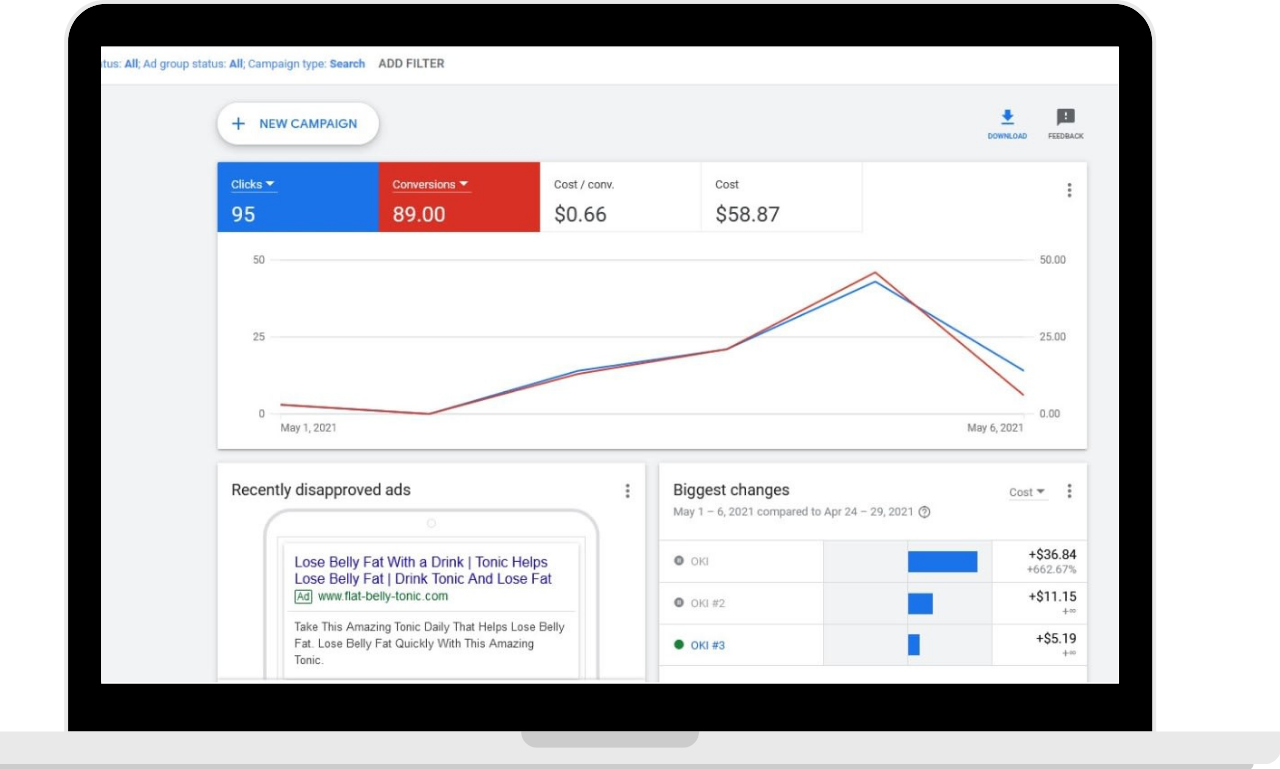Open the chart overflow menu (three dots)

[x=1068, y=189]
